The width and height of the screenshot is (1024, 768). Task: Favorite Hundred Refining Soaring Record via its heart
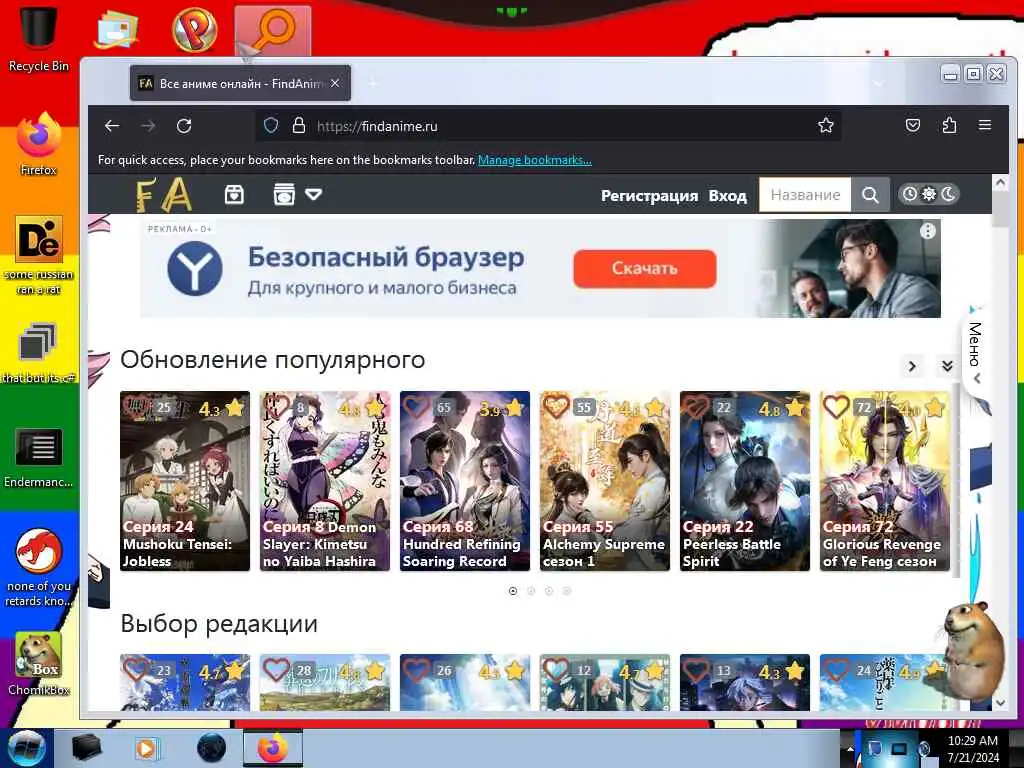tap(416, 406)
